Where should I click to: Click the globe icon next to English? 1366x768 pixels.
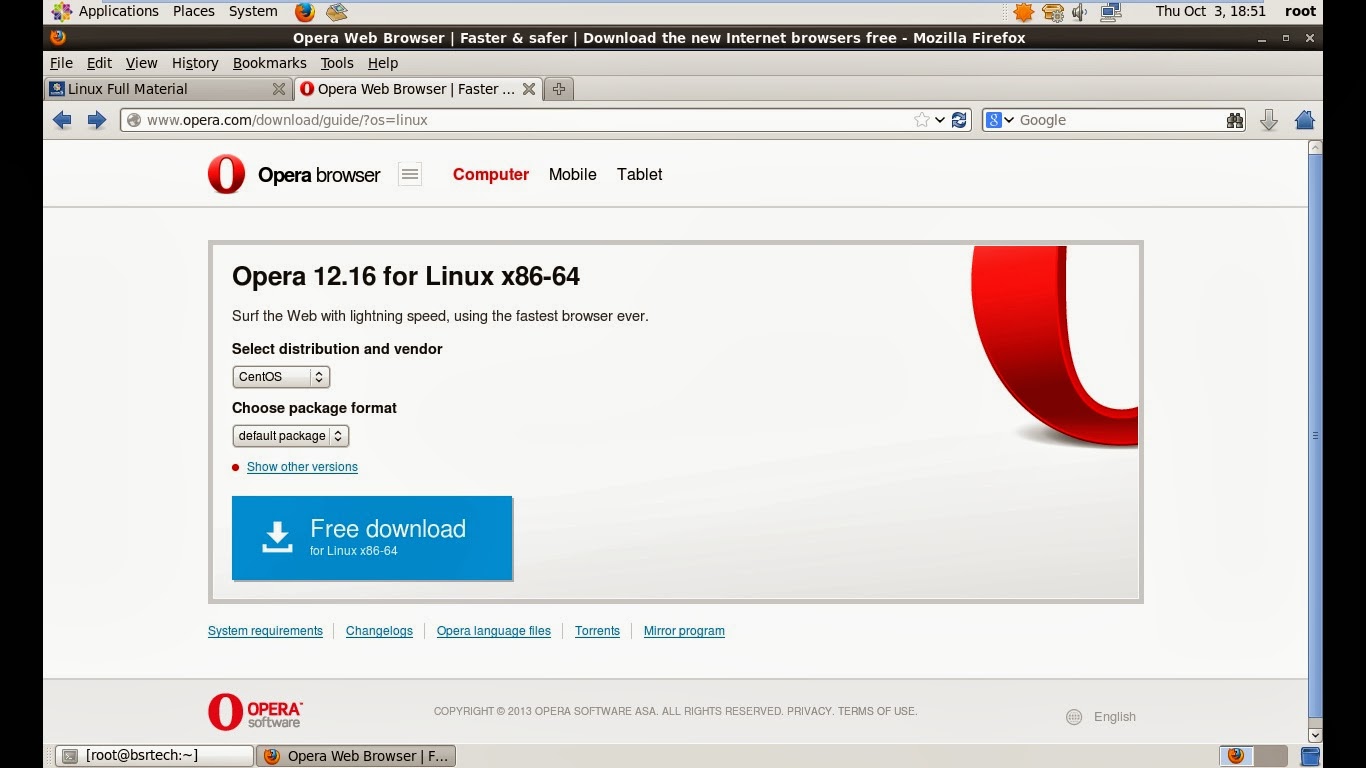click(1074, 717)
